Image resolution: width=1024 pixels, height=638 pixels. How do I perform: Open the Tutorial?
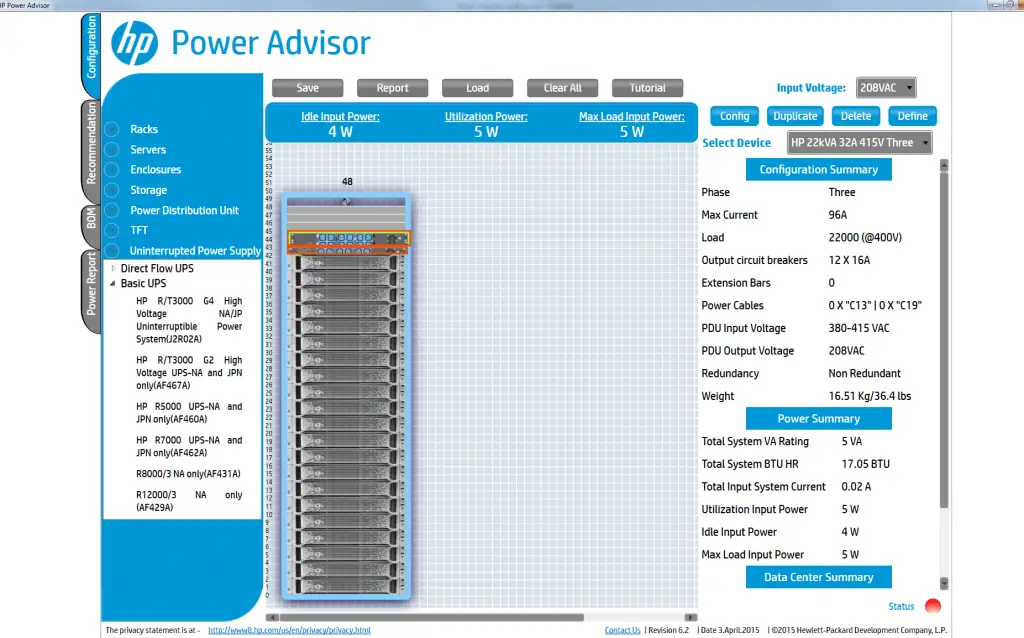pyautogui.click(x=647, y=87)
